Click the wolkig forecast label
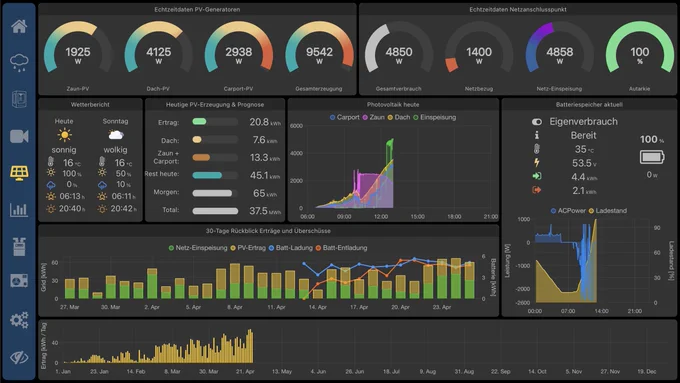 click(x=115, y=150)
